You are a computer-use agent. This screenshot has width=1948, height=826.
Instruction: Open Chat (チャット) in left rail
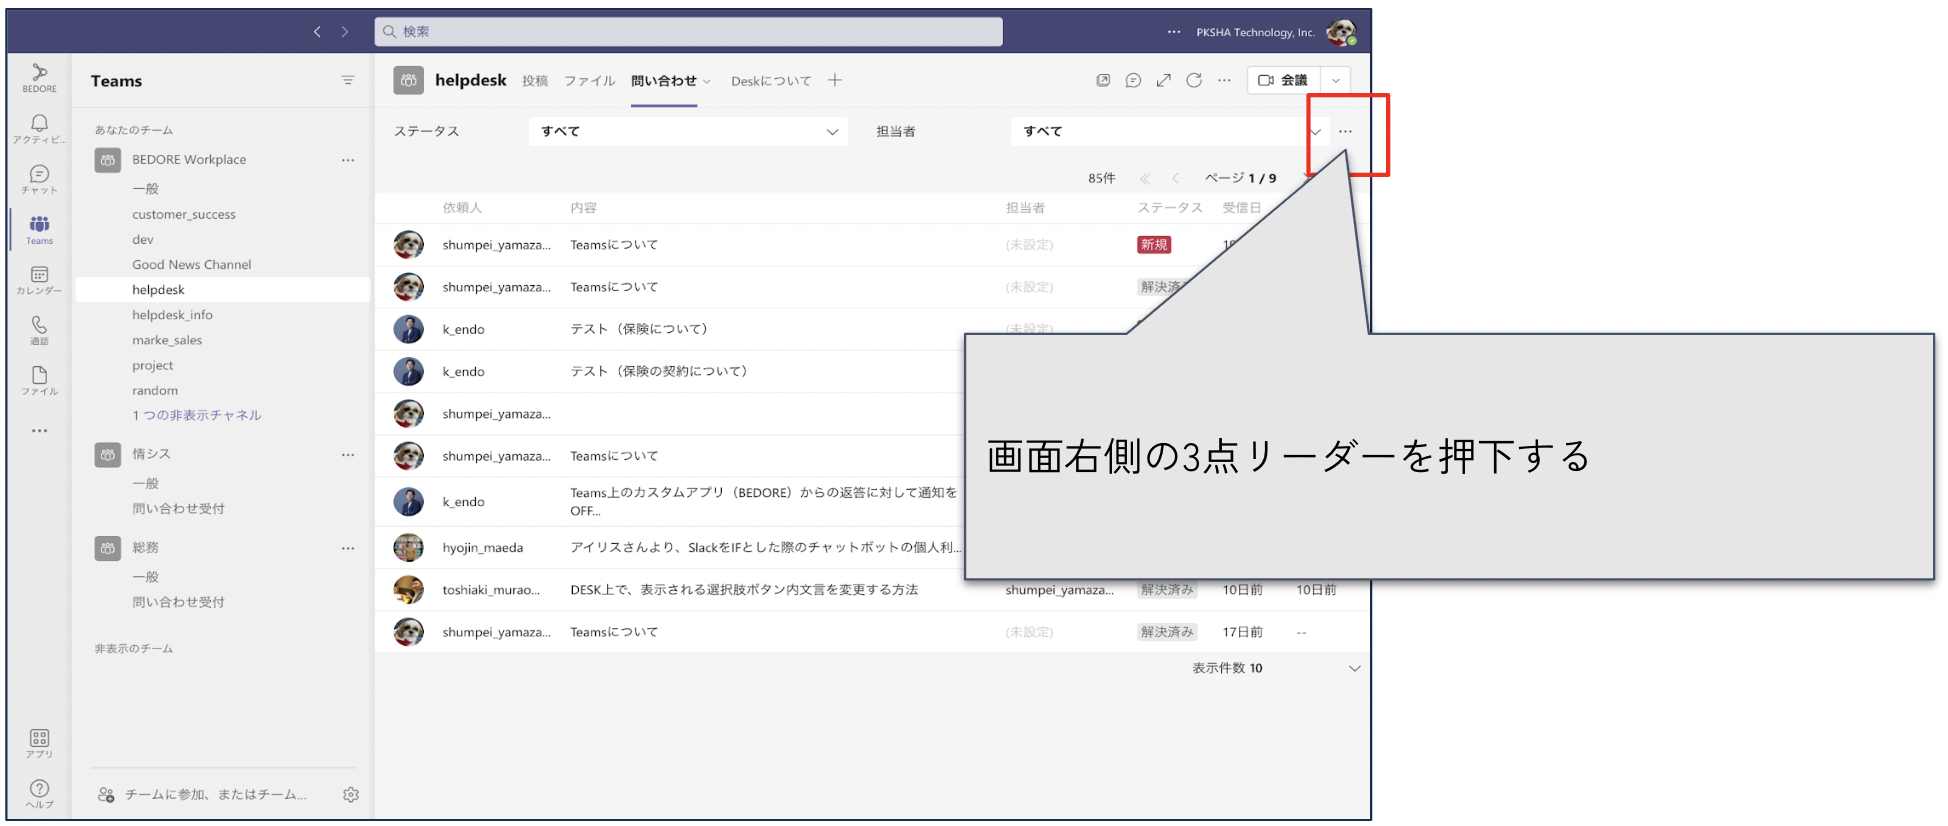[39, 179]
